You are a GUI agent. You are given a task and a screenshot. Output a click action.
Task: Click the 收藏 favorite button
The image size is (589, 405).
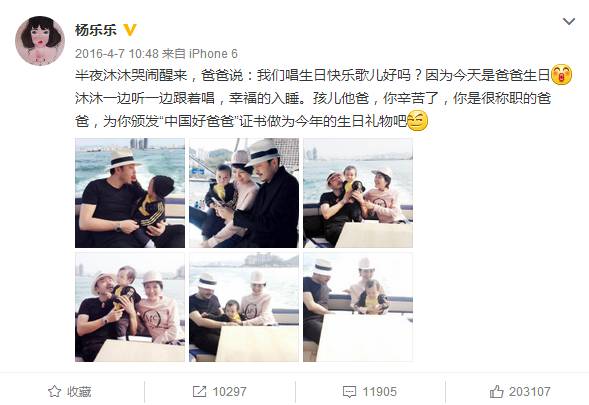tap(70, 391)
